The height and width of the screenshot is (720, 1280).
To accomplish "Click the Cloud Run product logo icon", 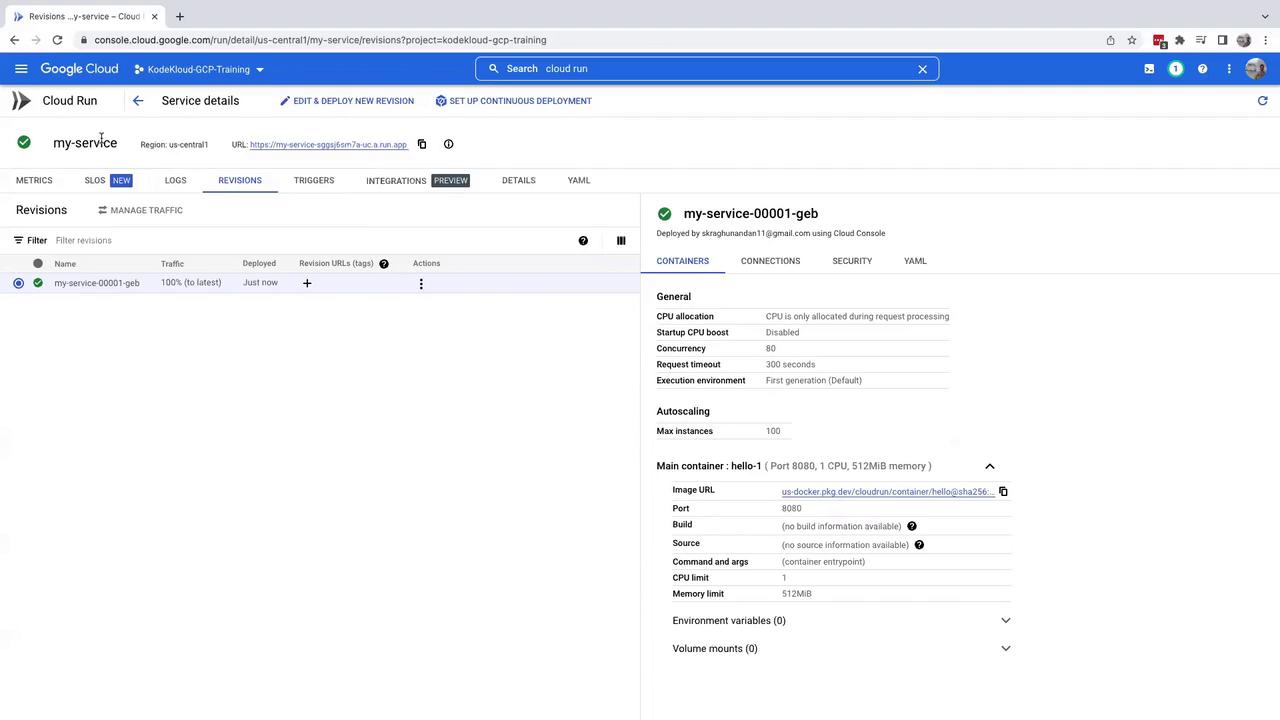I will point(21,101).
